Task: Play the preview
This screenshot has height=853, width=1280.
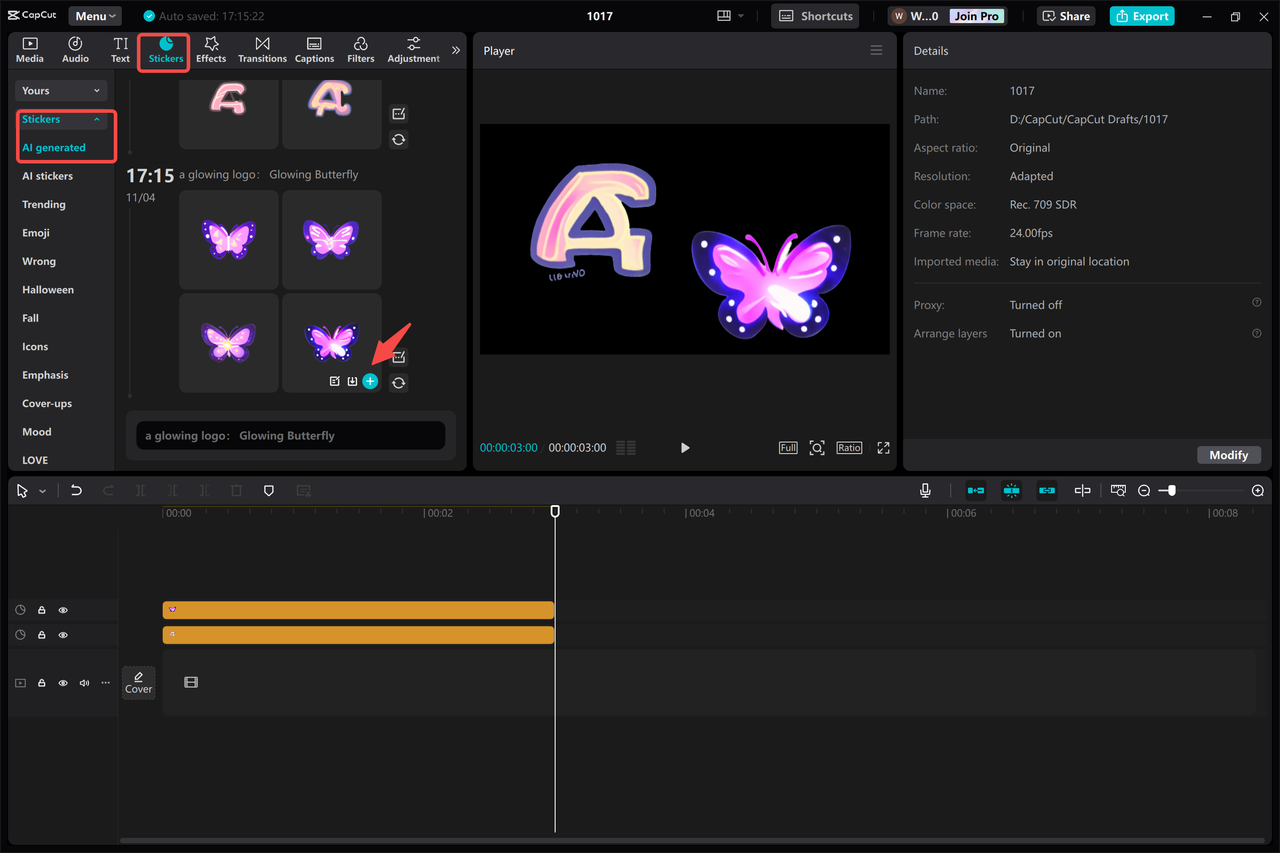Action: pos(685,448)
